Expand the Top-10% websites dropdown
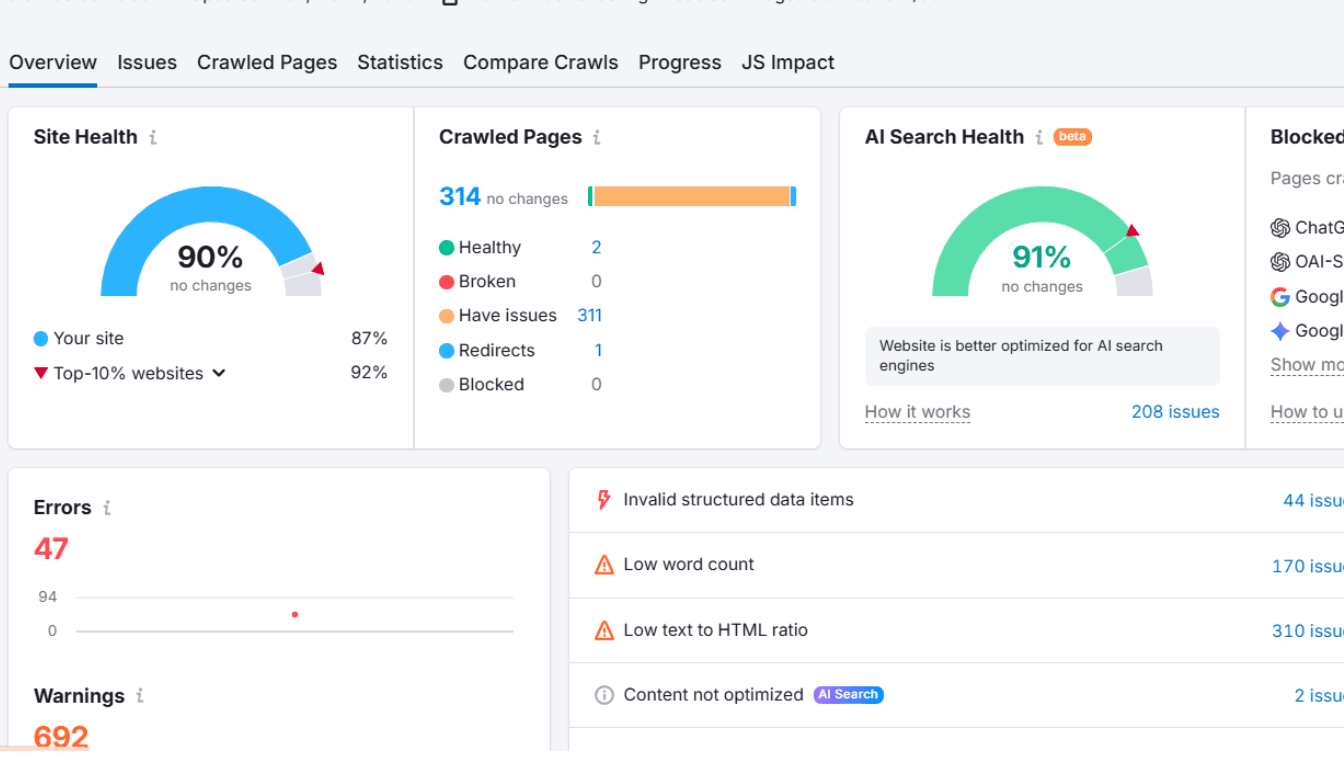 tap(219, 373)
